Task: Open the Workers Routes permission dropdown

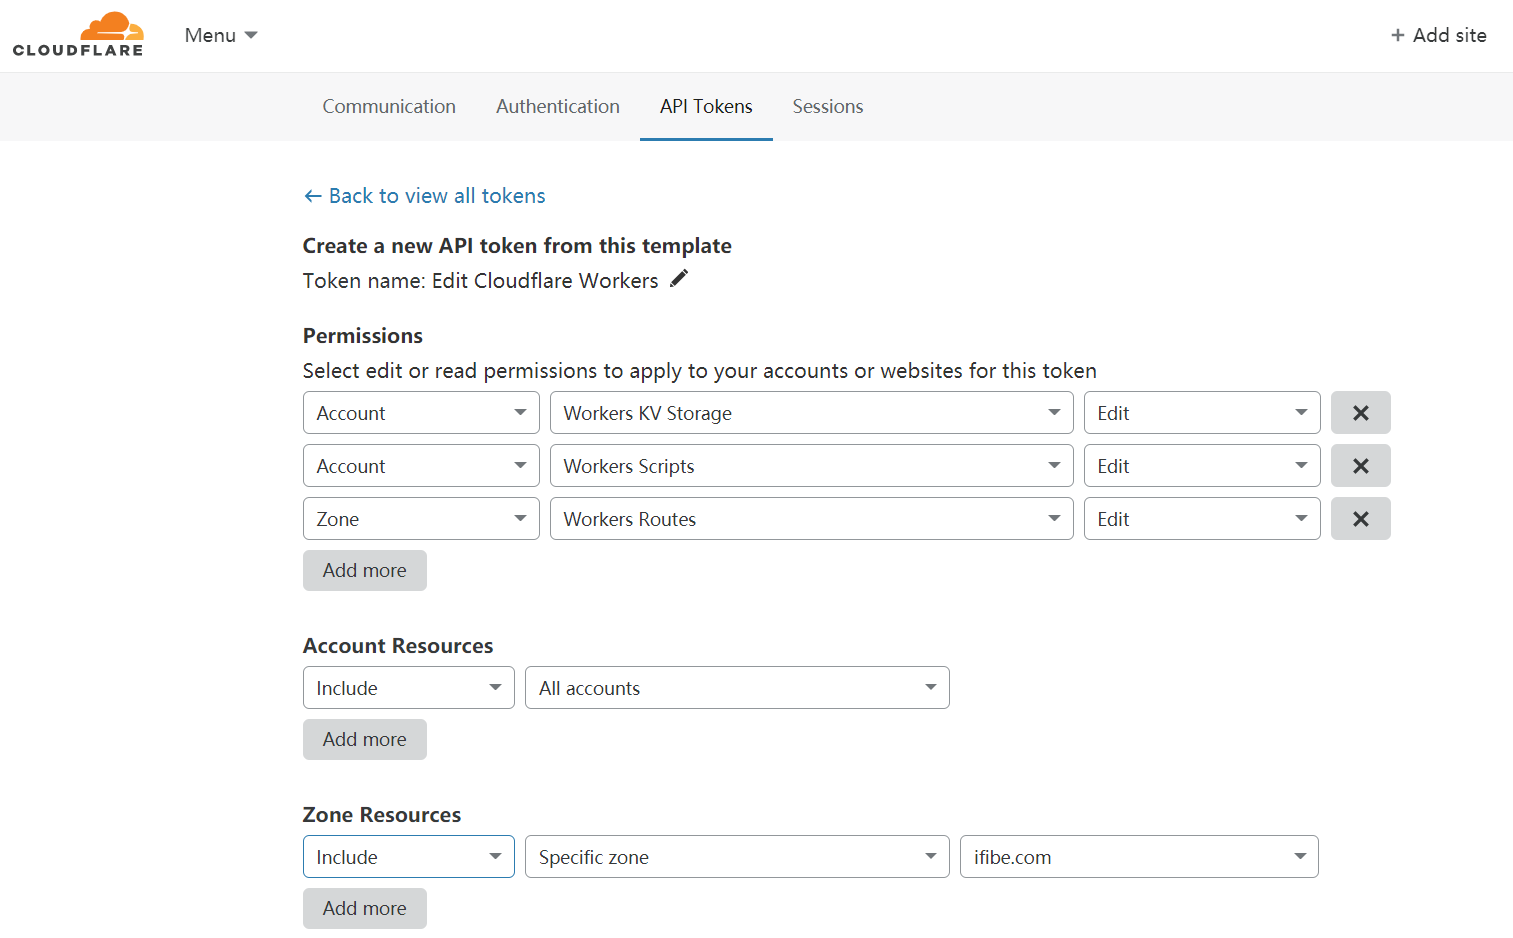Action: point(812,519)
